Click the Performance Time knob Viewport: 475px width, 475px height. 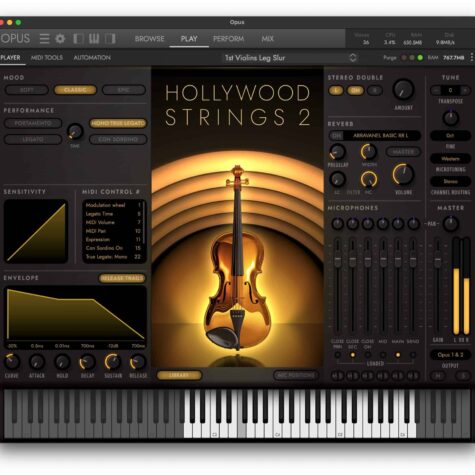coord(75,131)
